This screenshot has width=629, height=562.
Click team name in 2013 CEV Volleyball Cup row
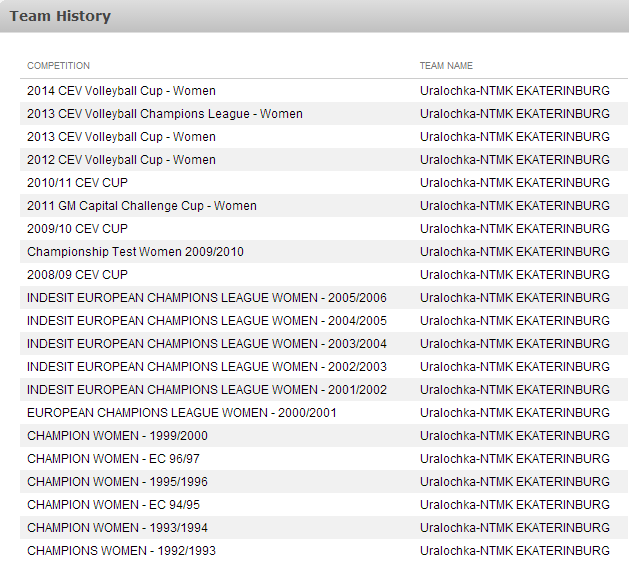coord(515,137)
